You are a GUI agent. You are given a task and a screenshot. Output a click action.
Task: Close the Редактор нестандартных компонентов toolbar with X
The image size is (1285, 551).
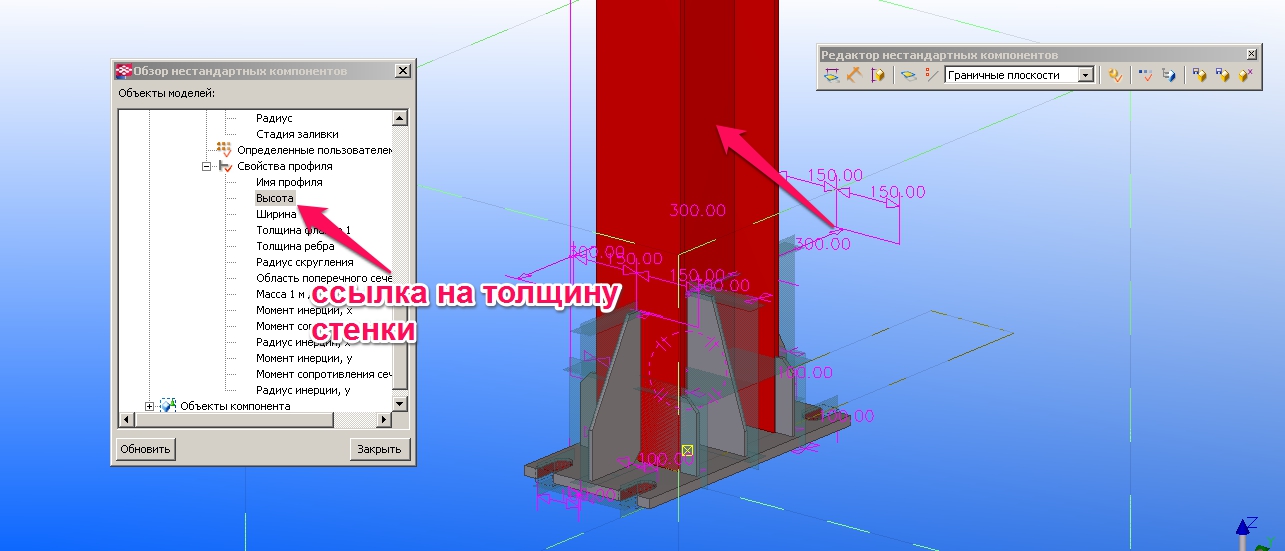1251,54
